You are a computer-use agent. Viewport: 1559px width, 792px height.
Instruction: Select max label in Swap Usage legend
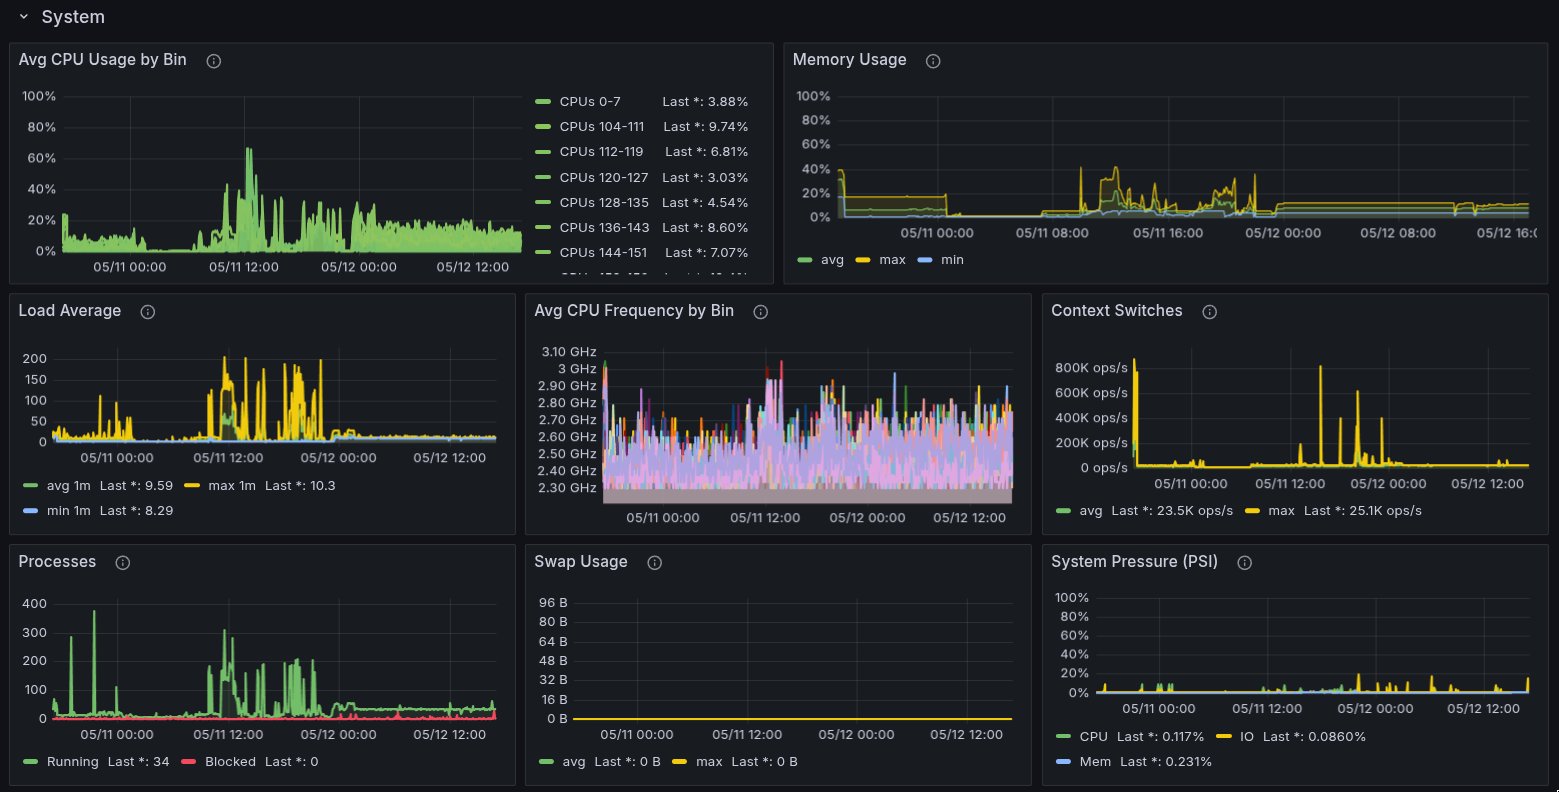(x=709, y=761)
